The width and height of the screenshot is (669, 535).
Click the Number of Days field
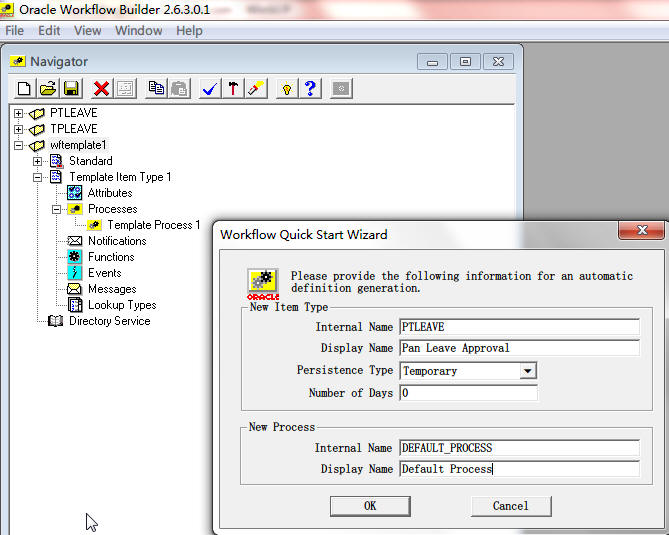[x=468, y=393]
